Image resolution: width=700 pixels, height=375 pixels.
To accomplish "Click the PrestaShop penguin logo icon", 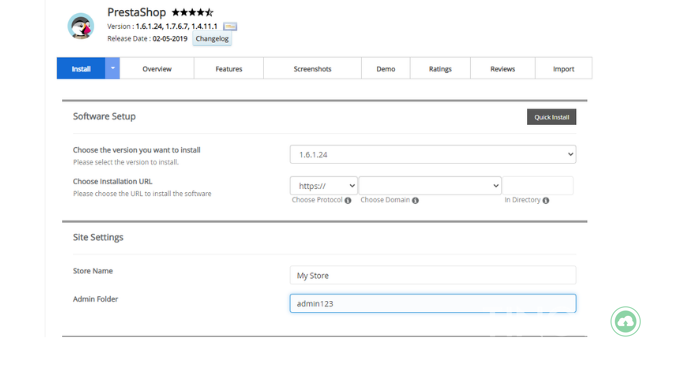I will coord(81,26).
